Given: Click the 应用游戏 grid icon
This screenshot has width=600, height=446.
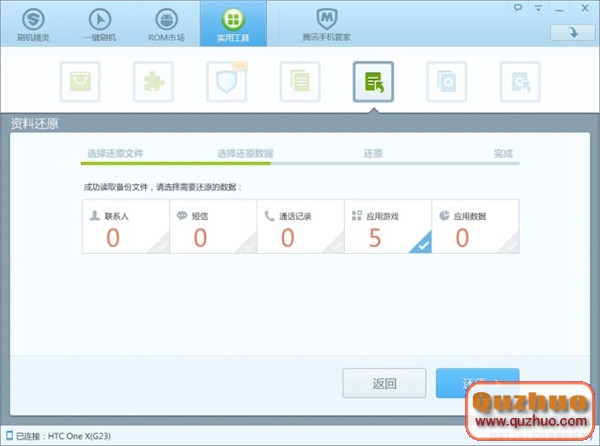Looking at the screenshot, I should click(357, 216).
